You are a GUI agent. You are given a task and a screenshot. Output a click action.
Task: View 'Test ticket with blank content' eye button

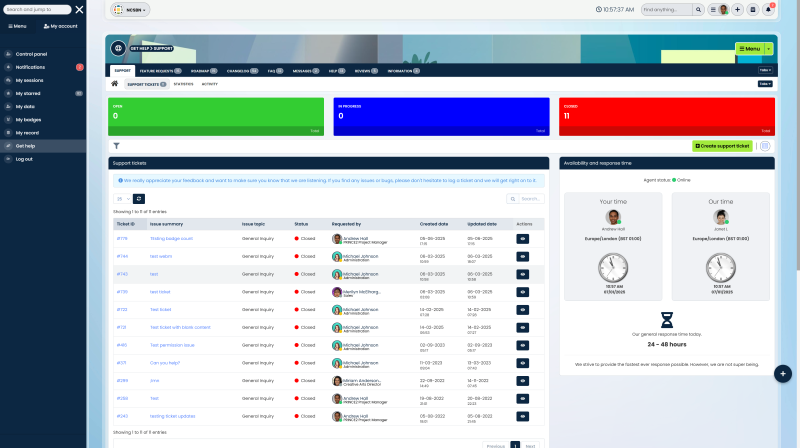tap(522, 328)
